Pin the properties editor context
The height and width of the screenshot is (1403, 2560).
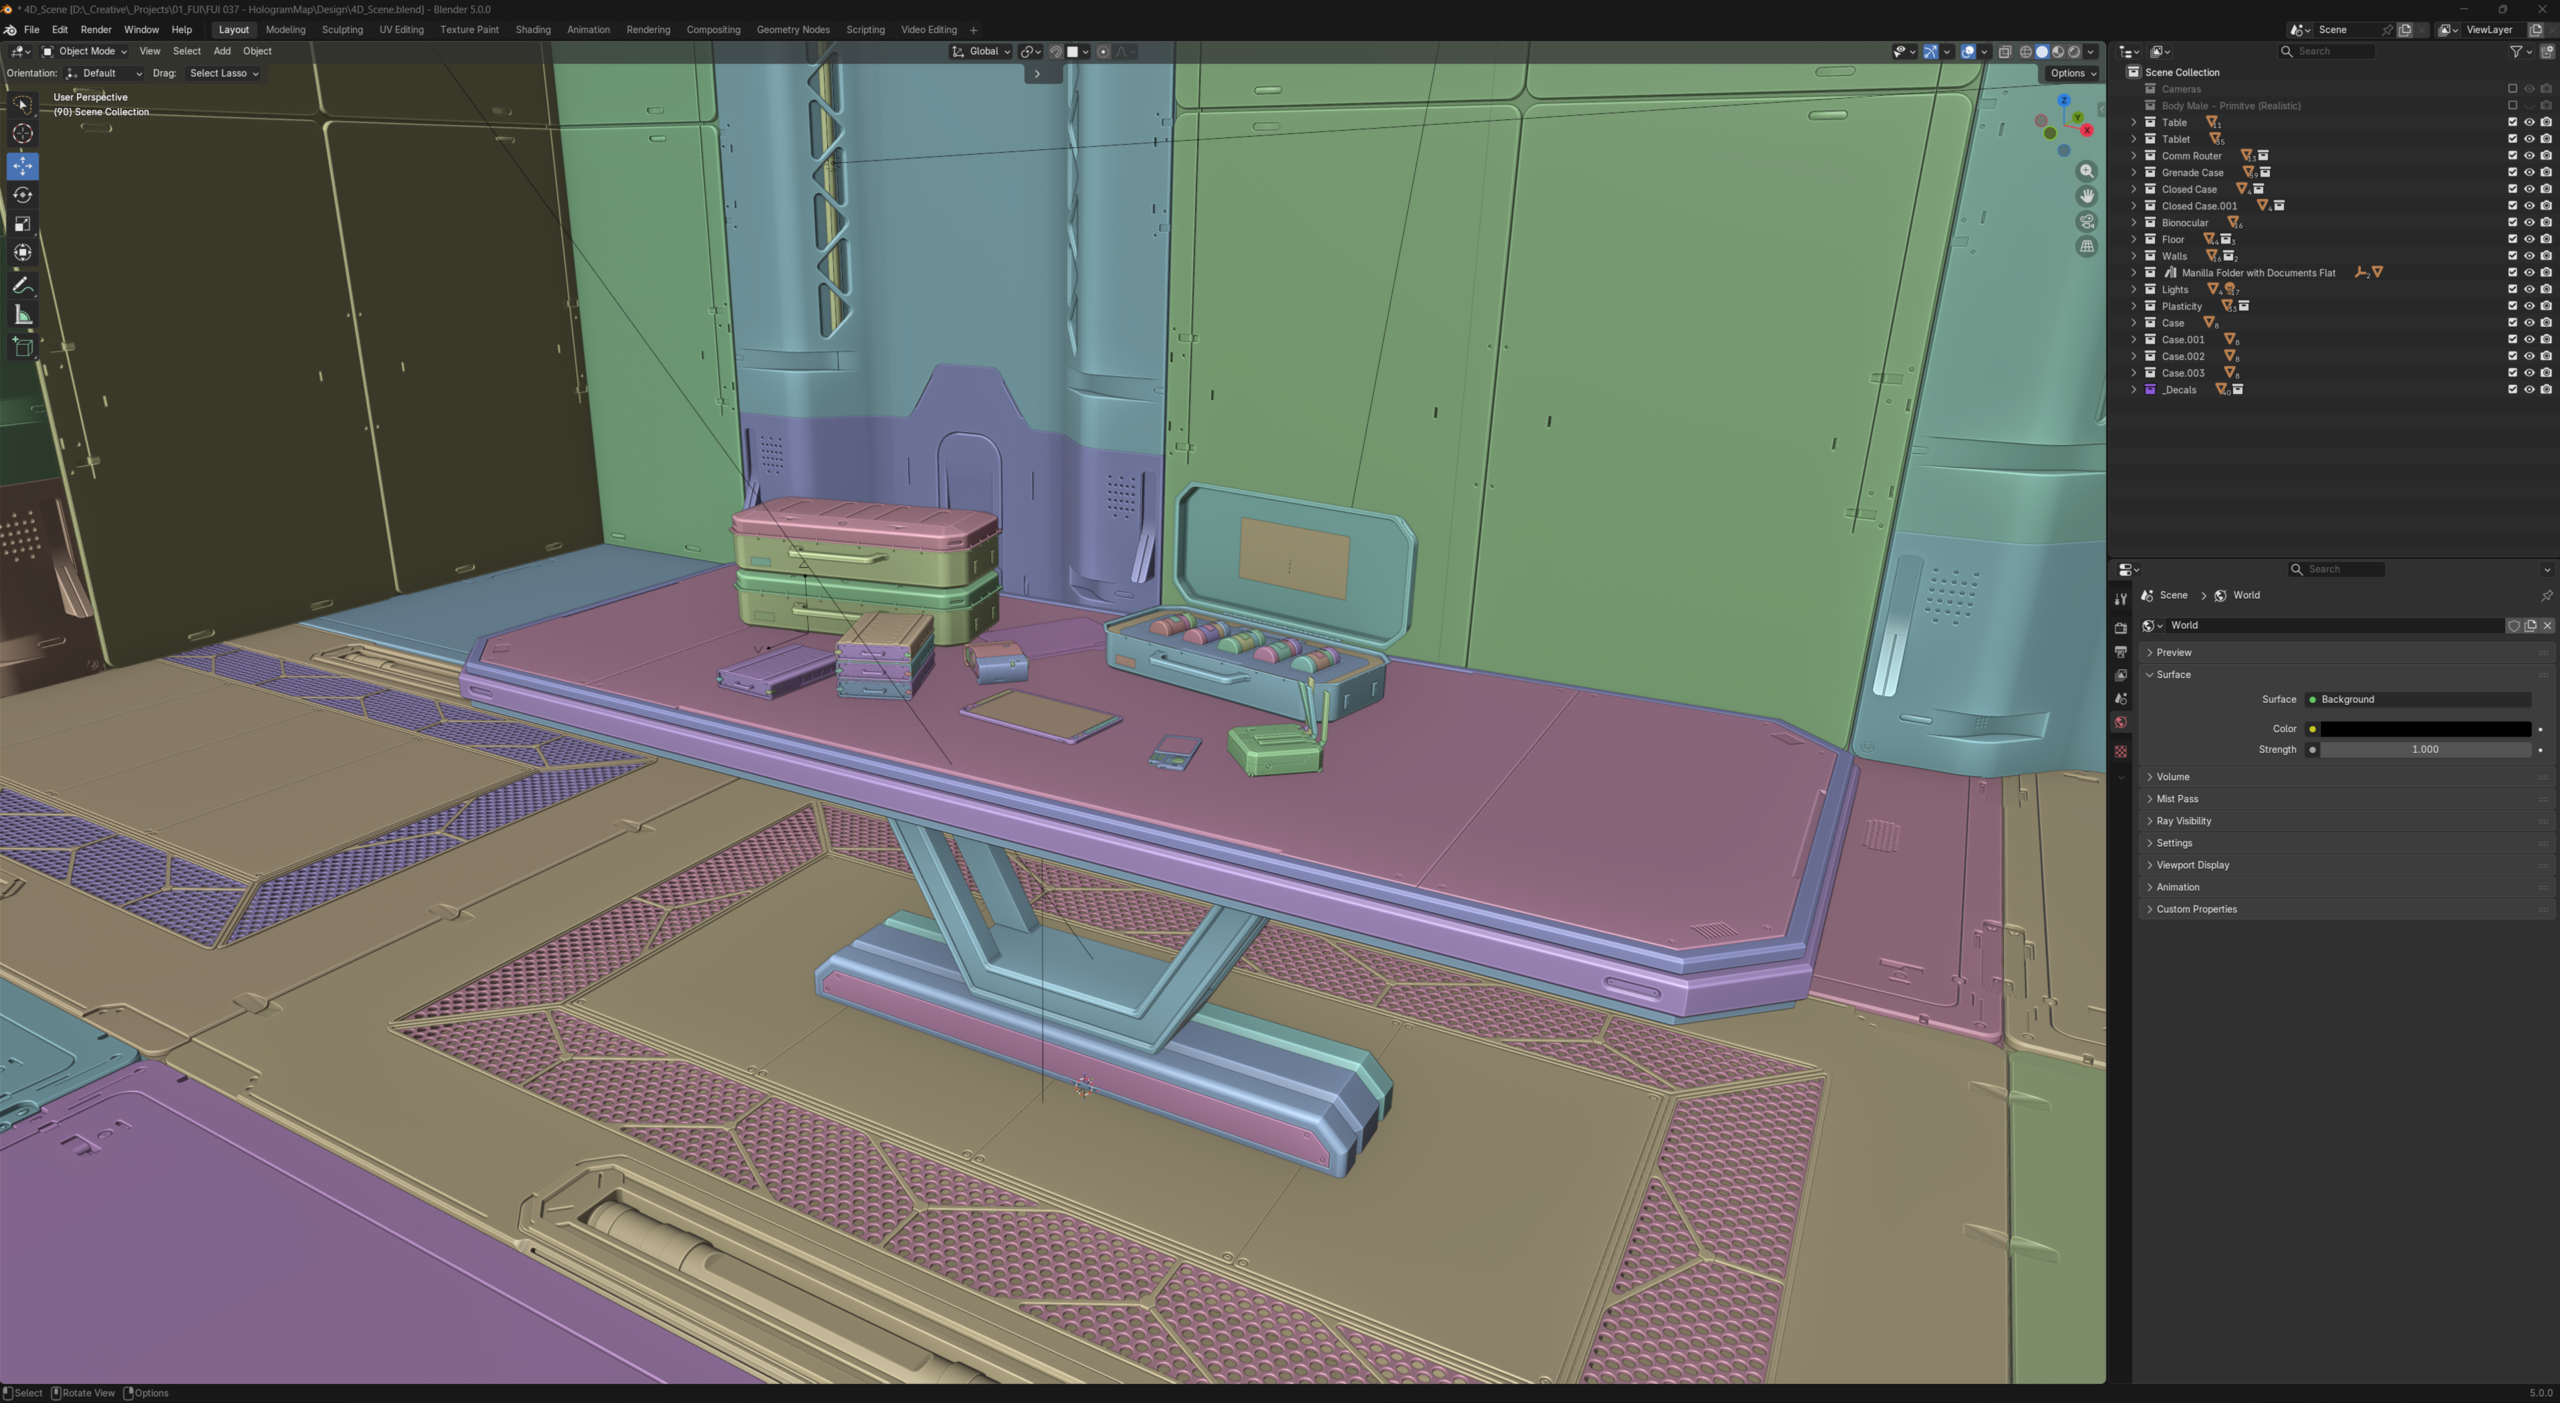click(x=2546, y=596)
